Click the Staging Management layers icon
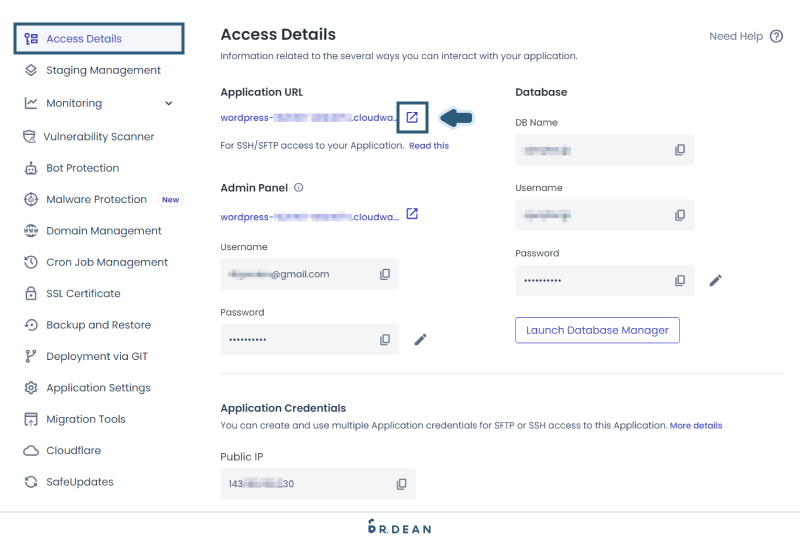The image size is (800, 542). pyautogui.click(x=31, y=70)
